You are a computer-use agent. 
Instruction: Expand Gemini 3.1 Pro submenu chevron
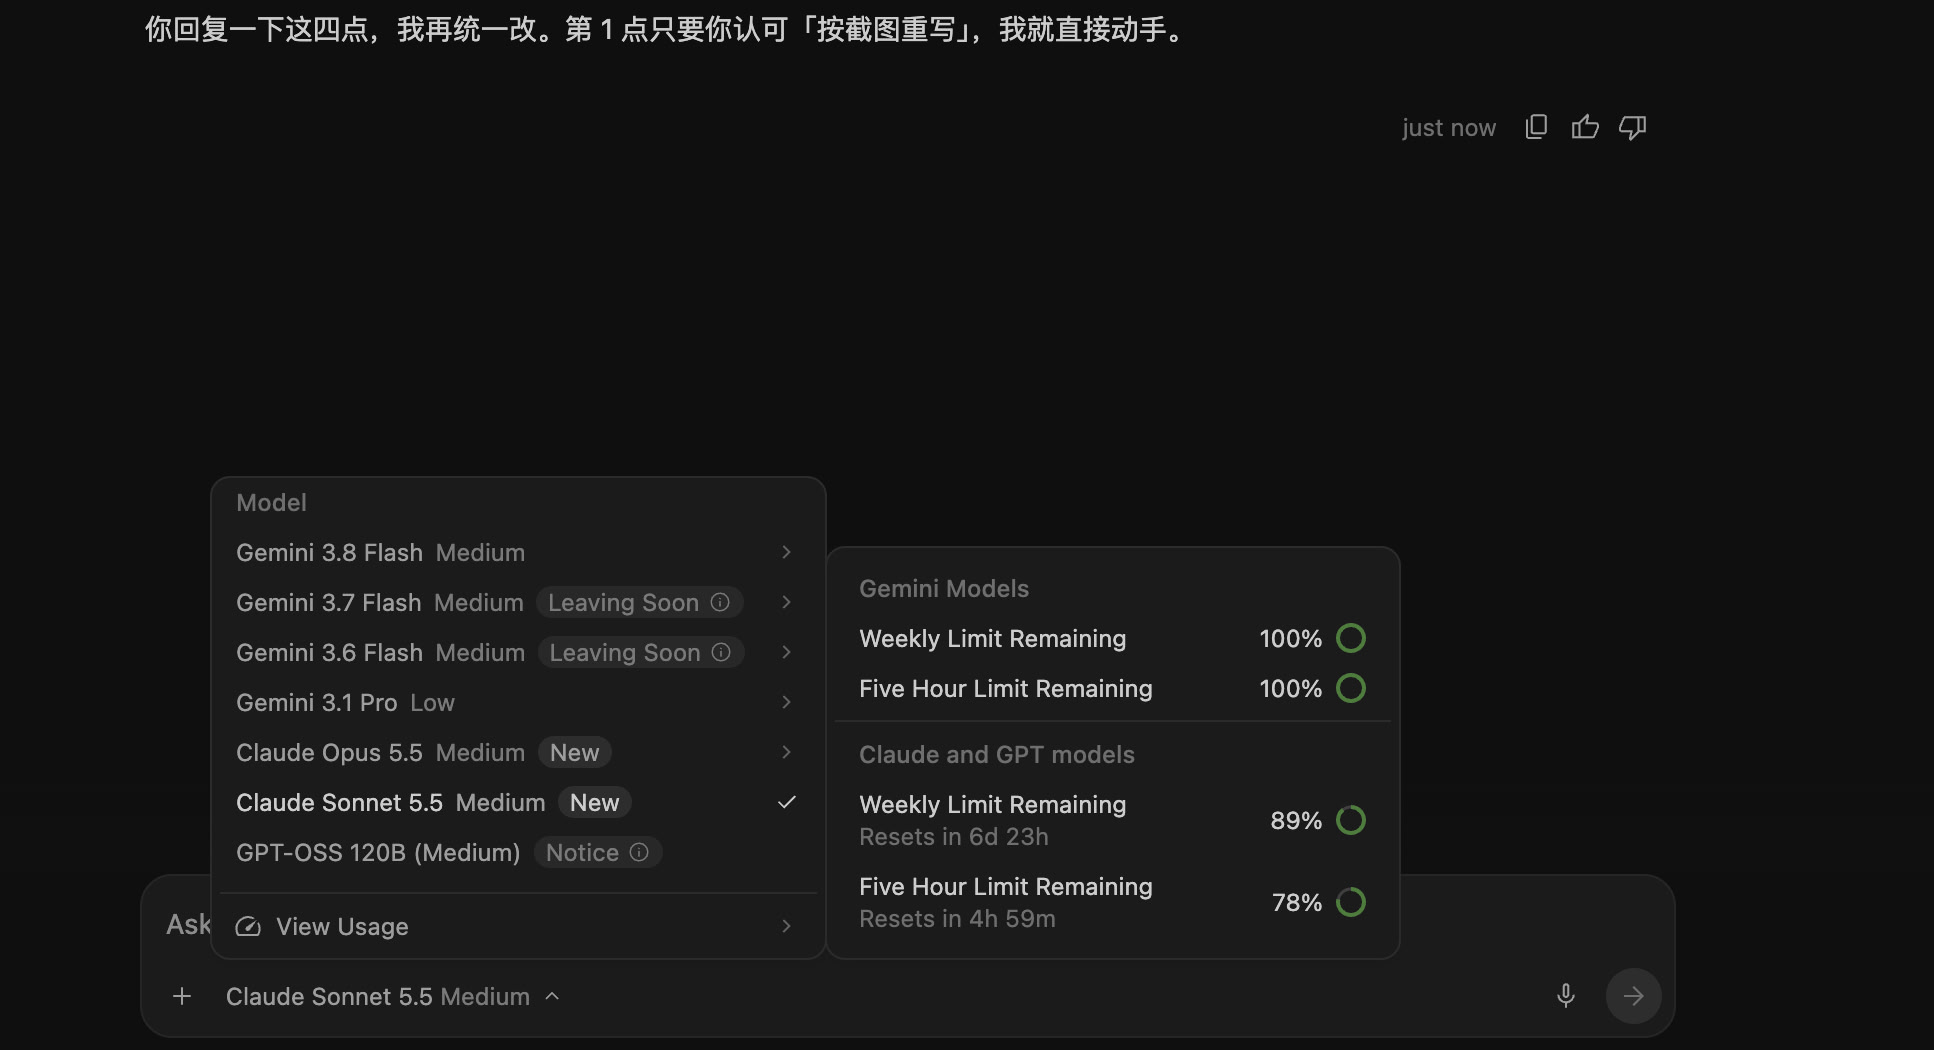point(786,702)
